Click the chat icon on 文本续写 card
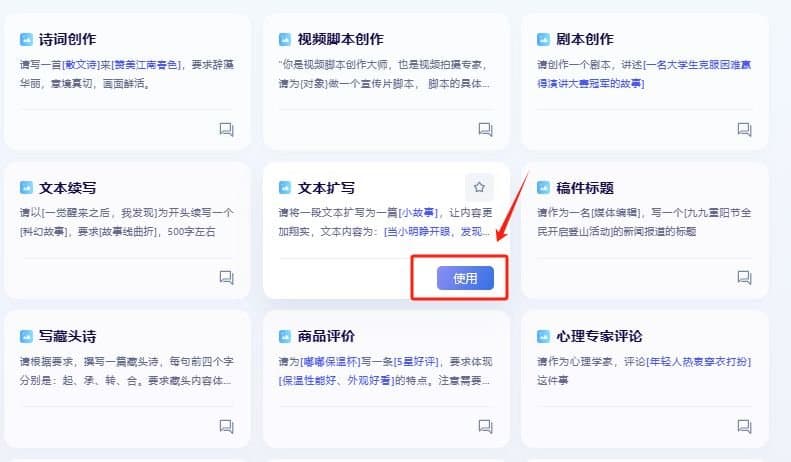 pos(227,277)
